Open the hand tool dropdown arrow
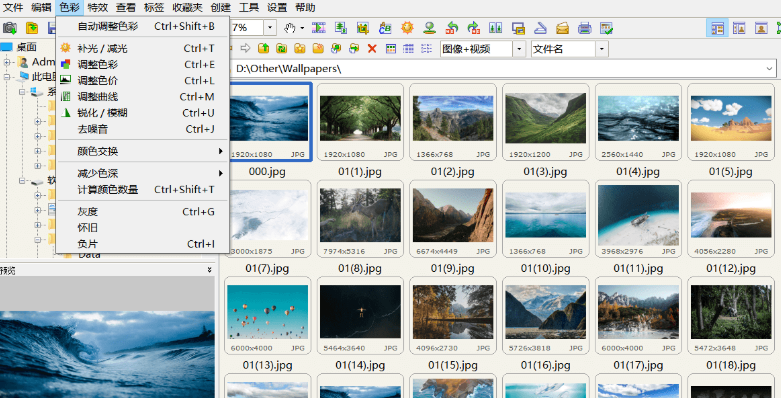The width and height of the screenshot is (781, 398). [302, 28]
